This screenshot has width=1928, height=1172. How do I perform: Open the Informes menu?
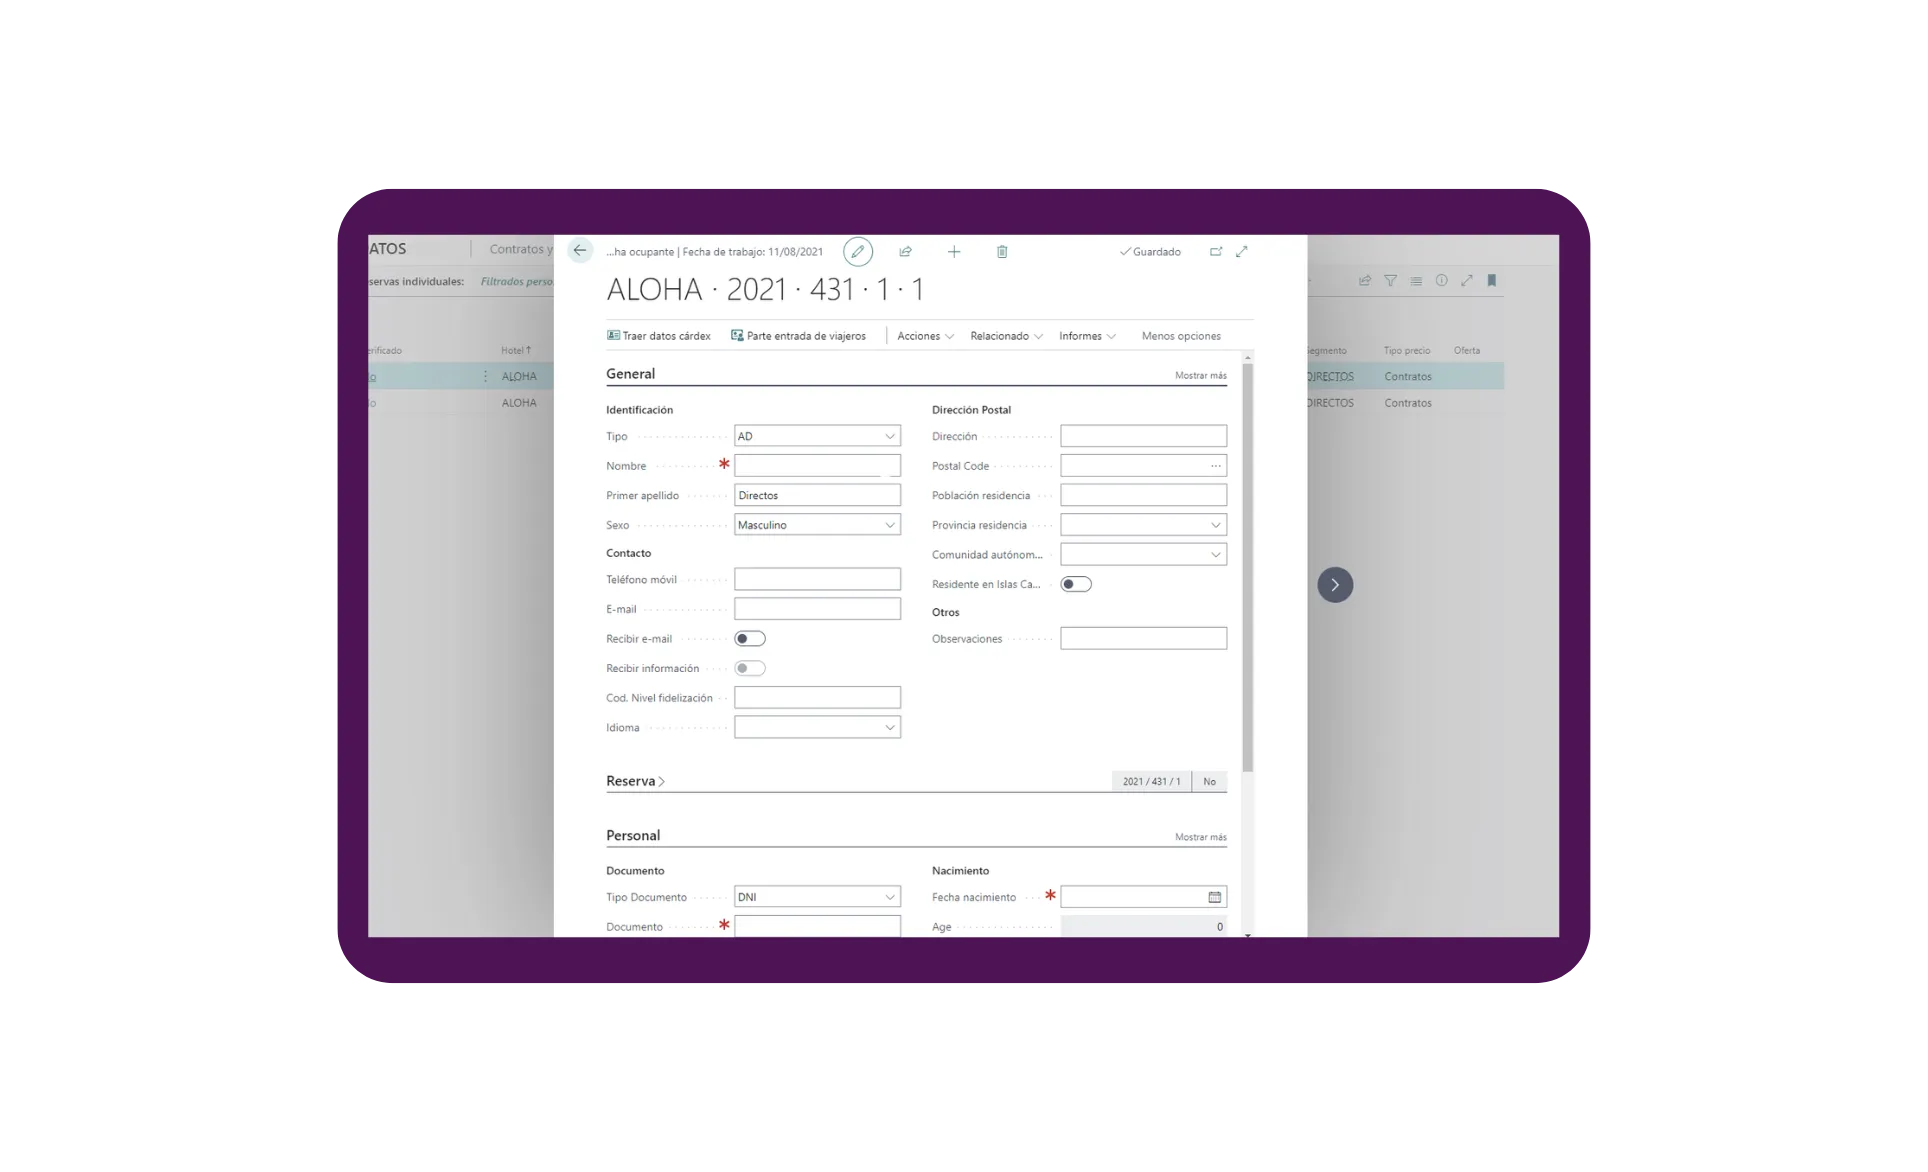point(1087,336)
